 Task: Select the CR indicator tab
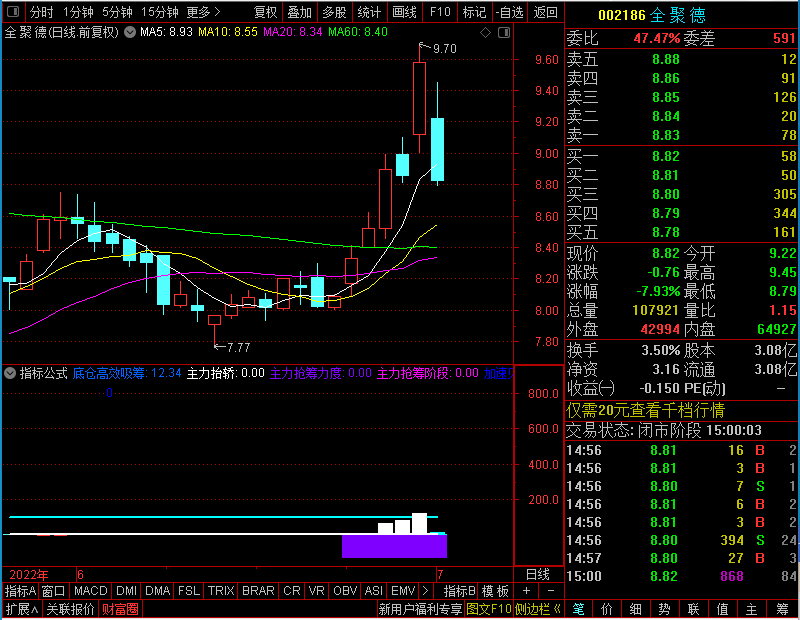click(291, 591)
